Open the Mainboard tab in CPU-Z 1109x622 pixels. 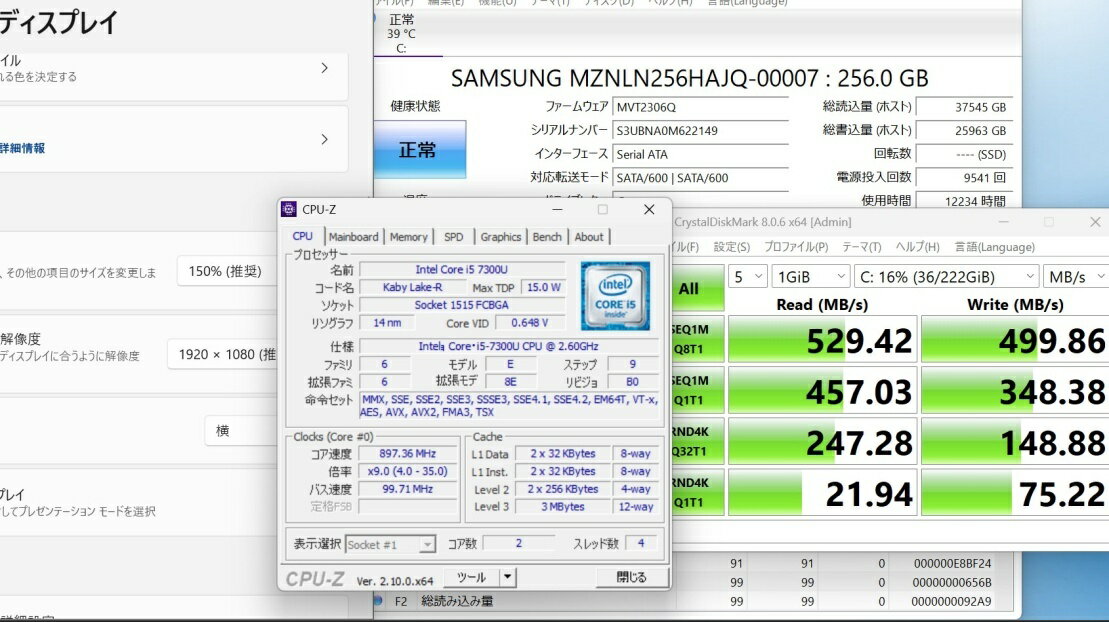(x=354, y=237)
